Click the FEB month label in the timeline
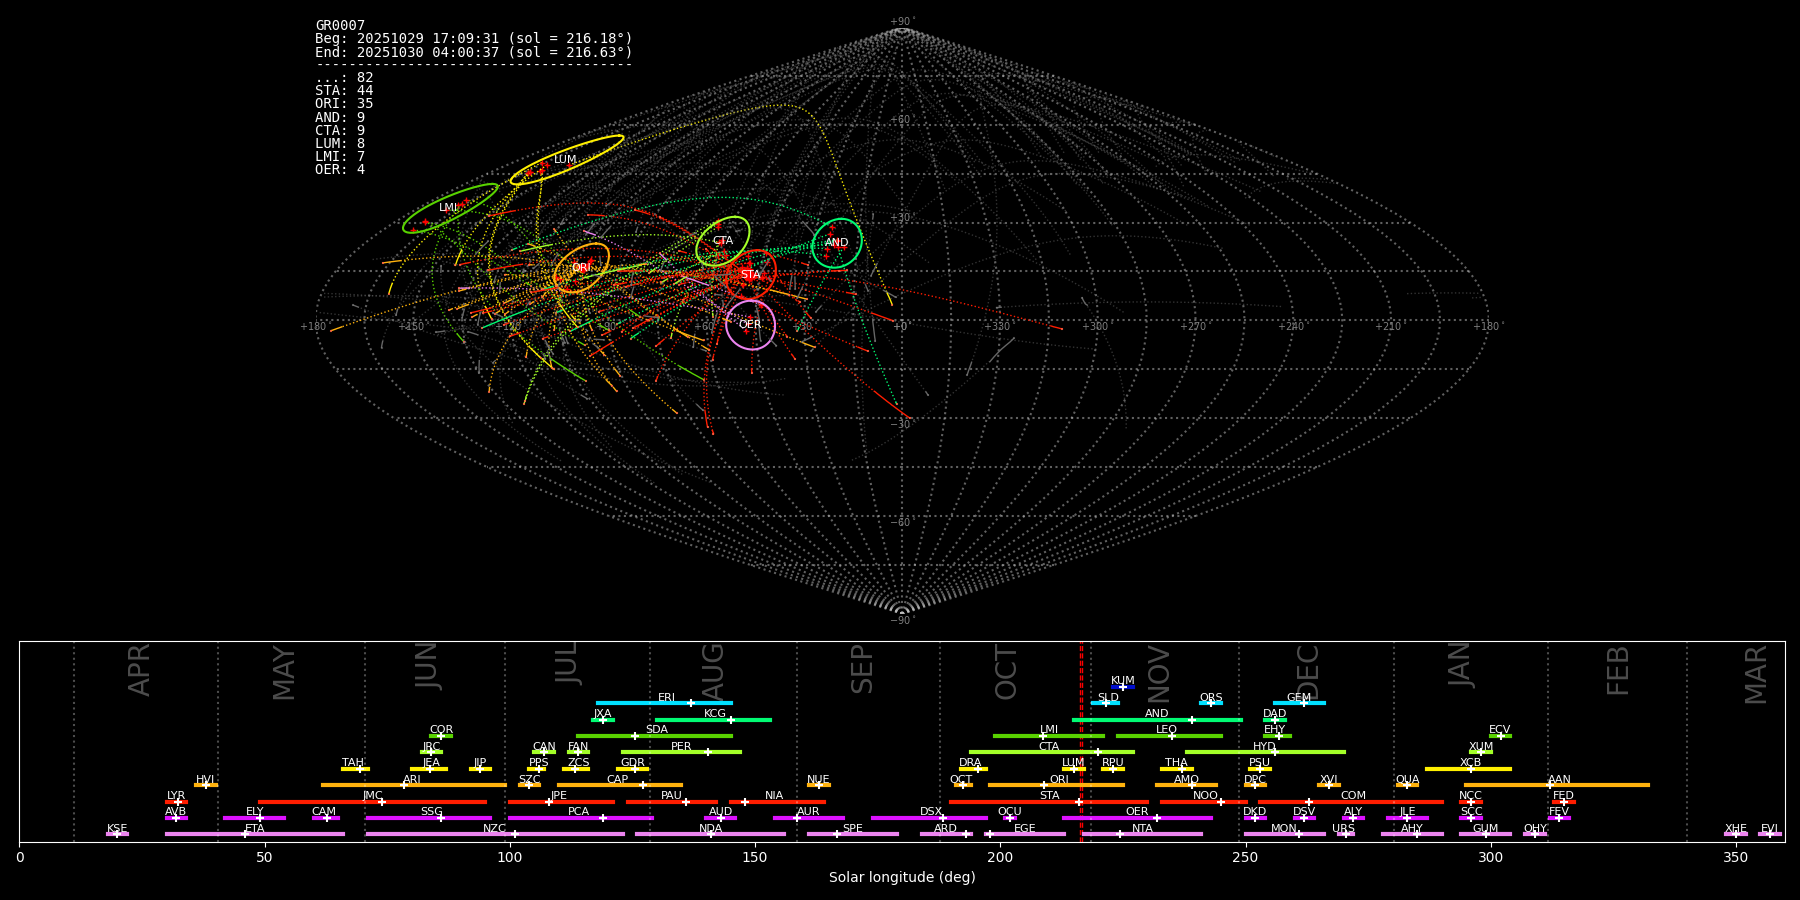Image resolution: width=1800 pixels, height=900 pixels. pyautogui.click(x=1618, y=670)
